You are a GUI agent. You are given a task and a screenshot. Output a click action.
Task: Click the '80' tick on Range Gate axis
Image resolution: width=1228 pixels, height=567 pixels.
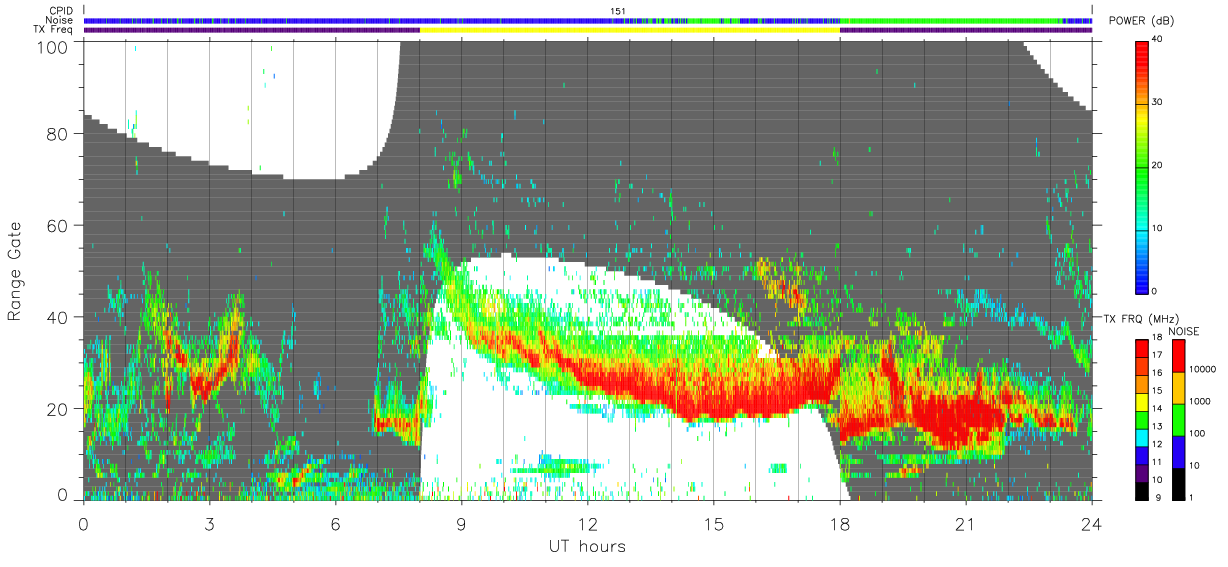58,134
